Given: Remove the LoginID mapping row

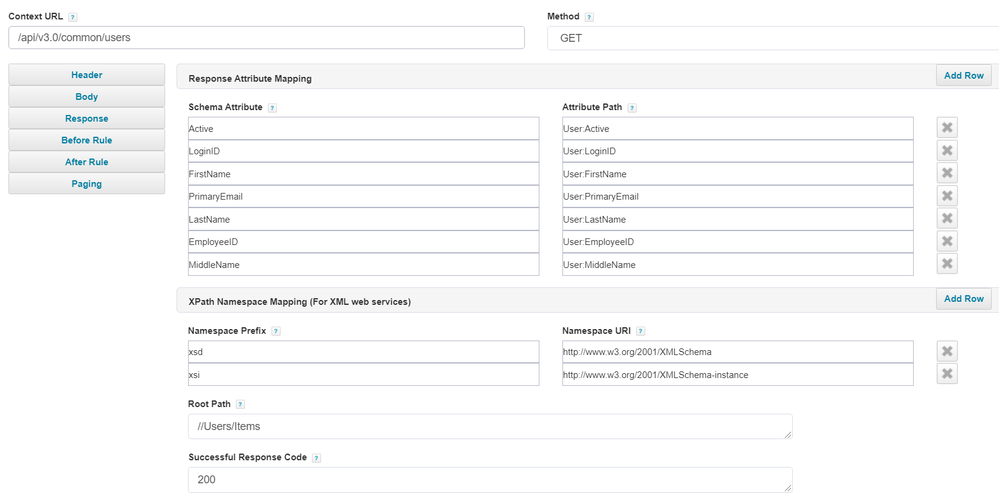Looking at the screenshot, I should [x=947, y=151].
